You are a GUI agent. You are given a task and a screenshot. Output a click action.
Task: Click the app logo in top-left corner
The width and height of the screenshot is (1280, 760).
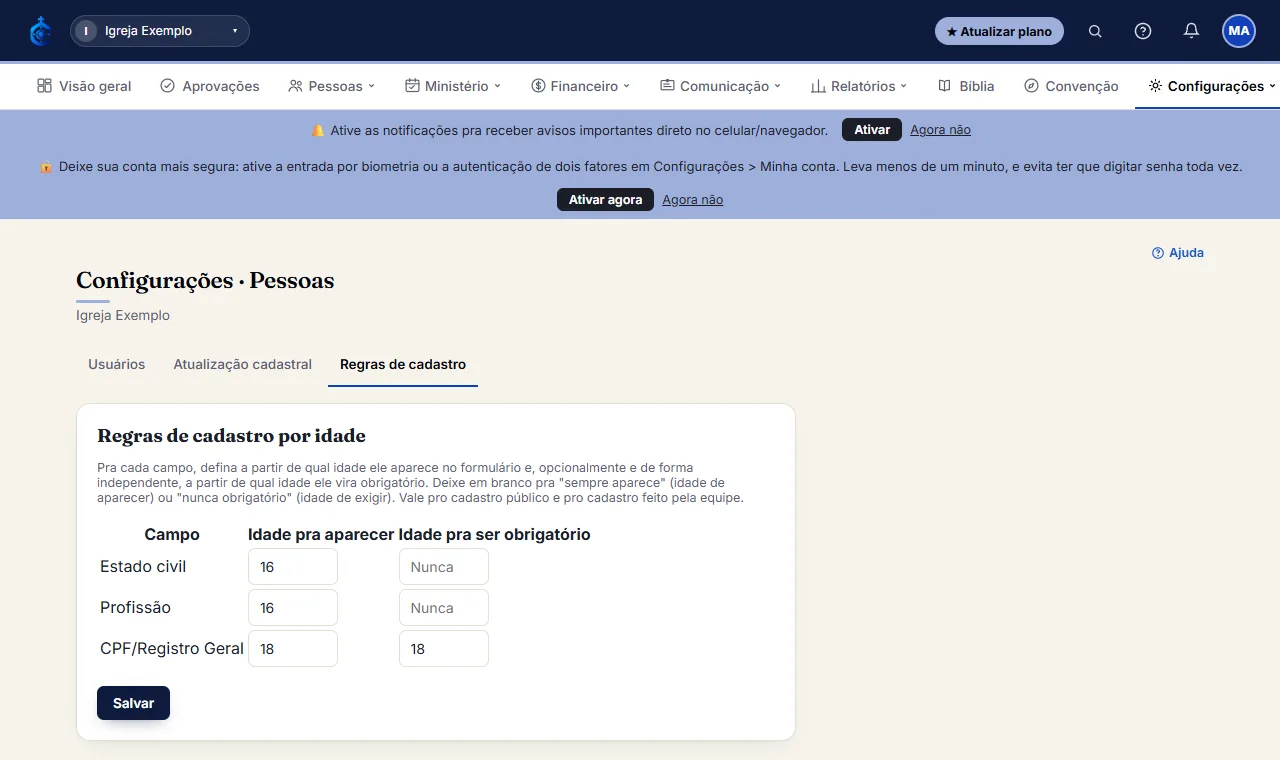[40, 31]
